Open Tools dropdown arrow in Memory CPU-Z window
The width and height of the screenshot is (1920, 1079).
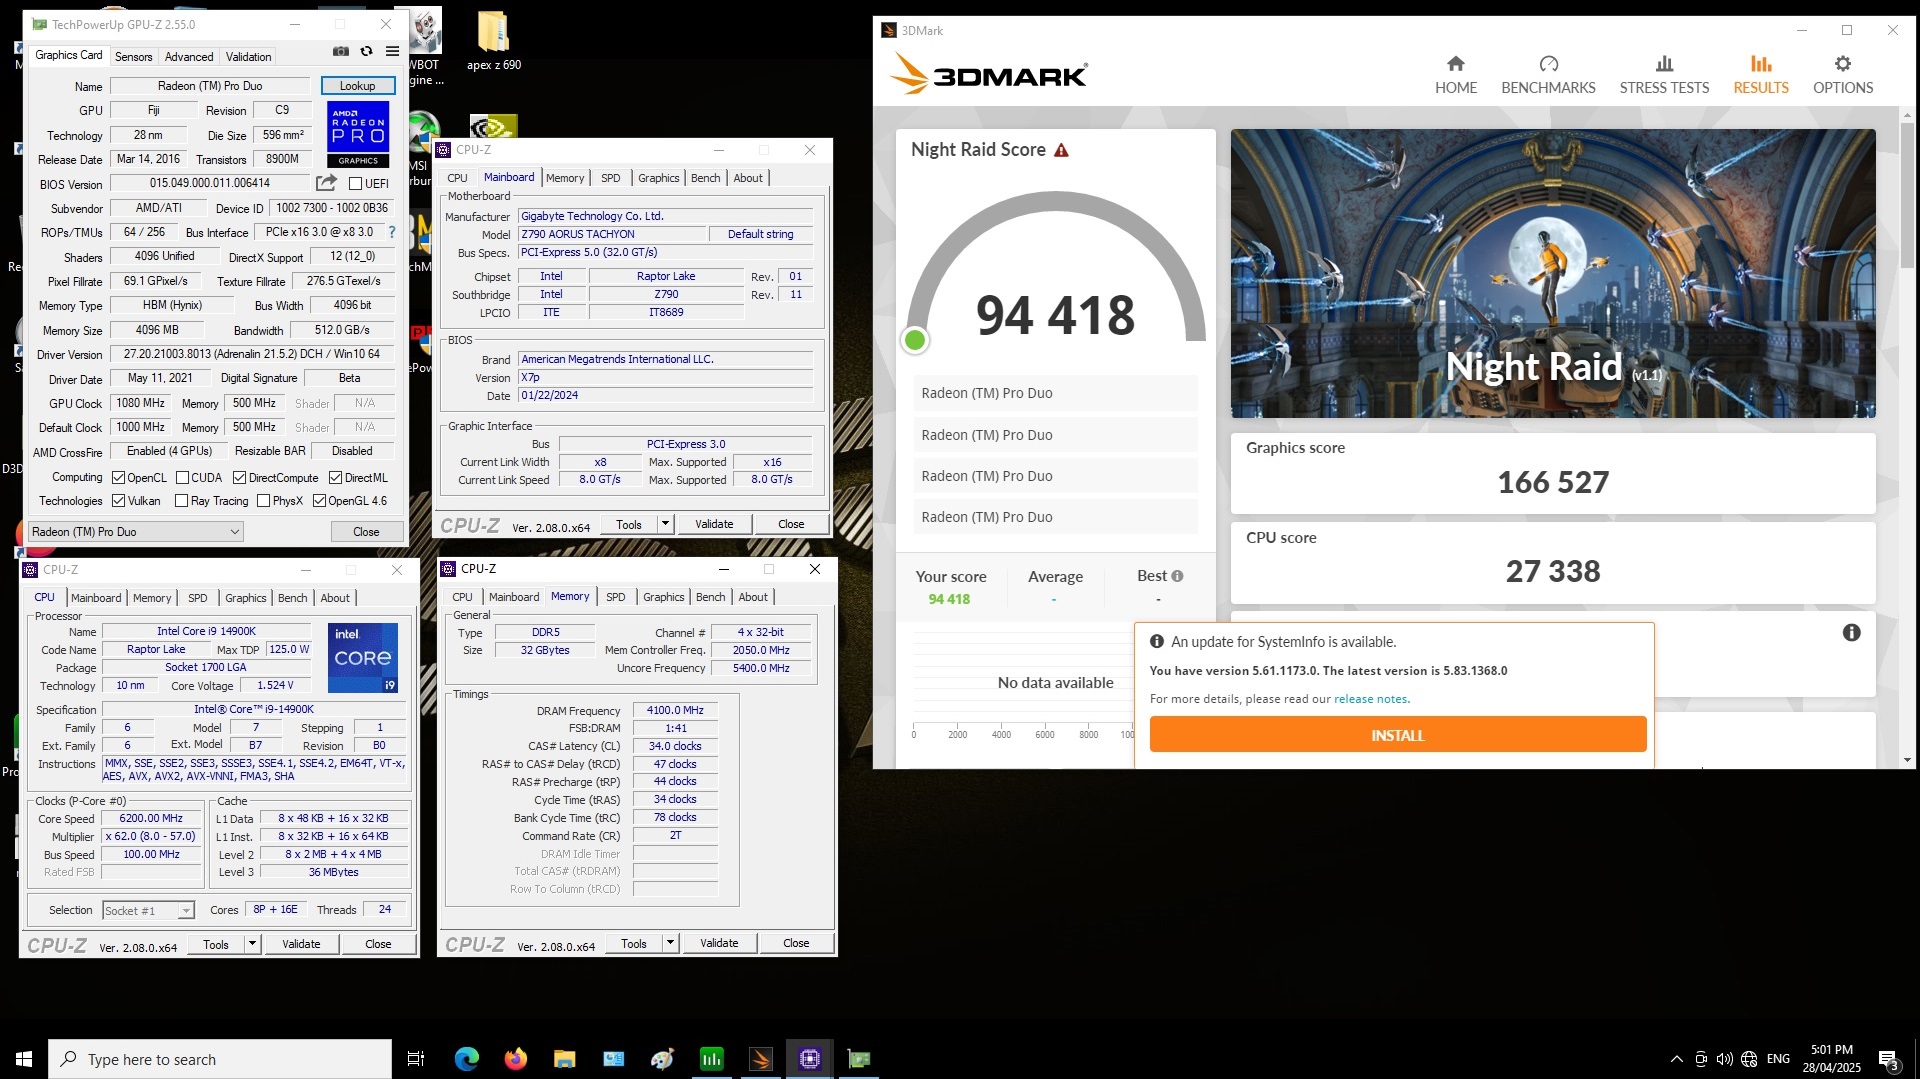[671, 943]
